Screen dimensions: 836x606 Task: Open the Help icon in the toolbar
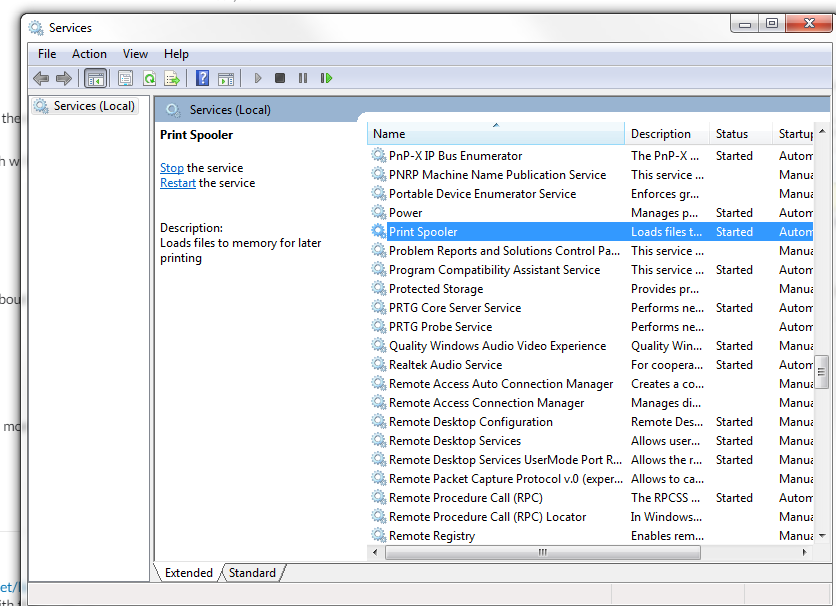coord(204,77)
